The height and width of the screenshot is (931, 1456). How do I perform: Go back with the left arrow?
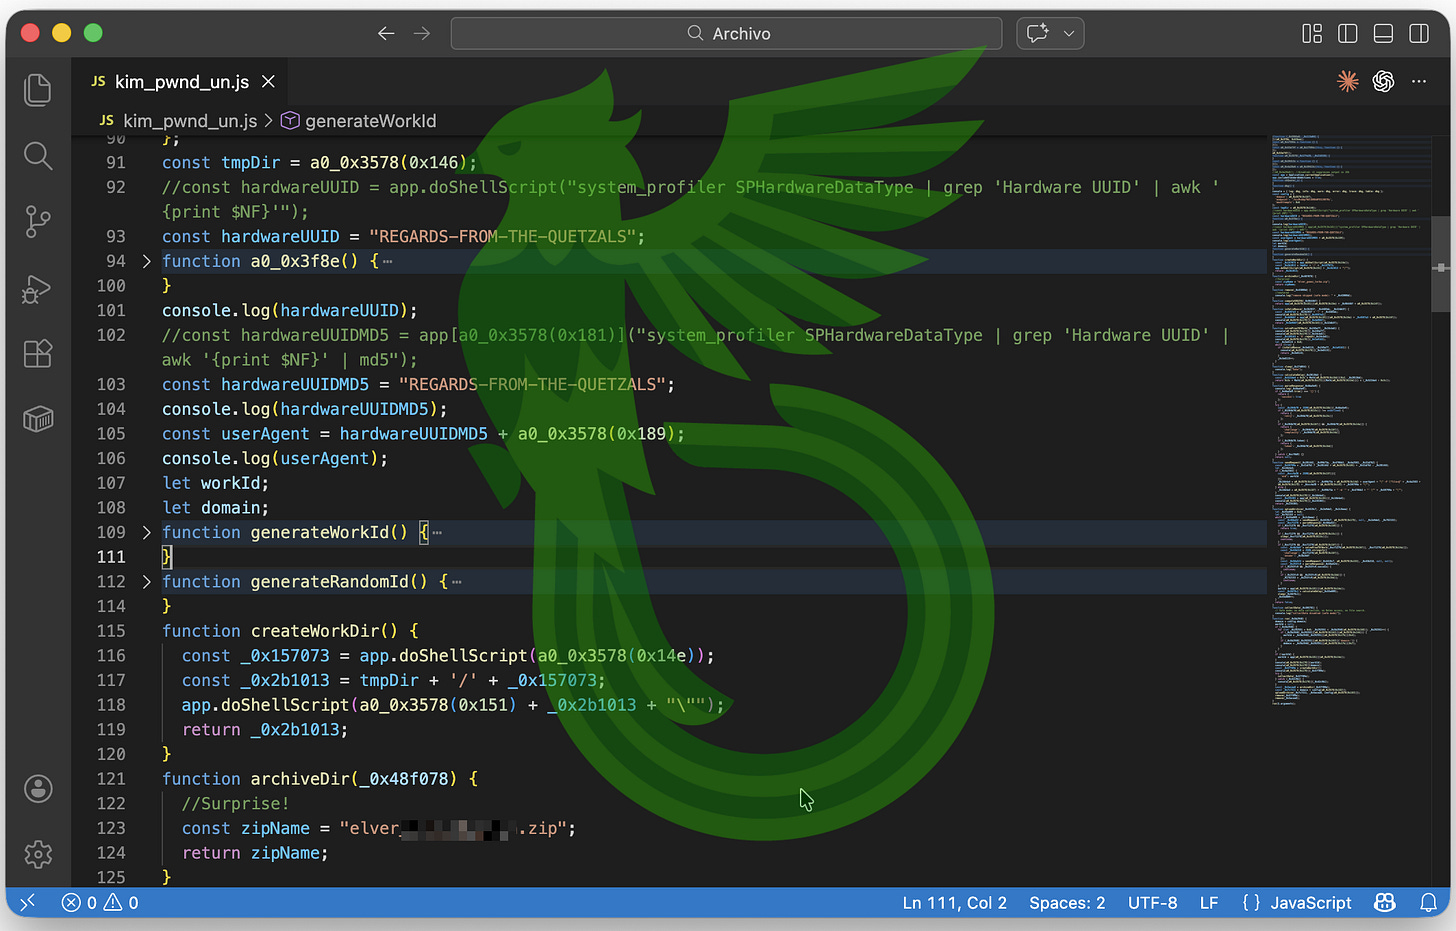(386, 33)
